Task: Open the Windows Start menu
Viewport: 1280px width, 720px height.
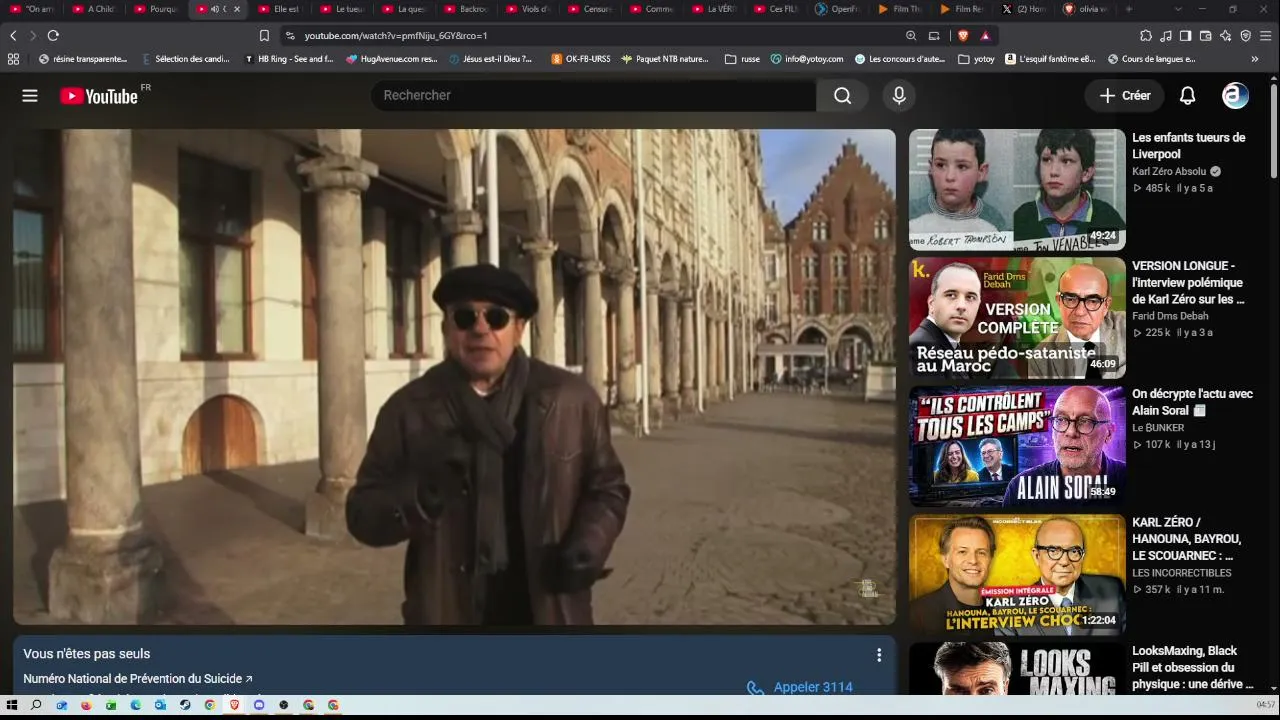Action: point(12,705)
